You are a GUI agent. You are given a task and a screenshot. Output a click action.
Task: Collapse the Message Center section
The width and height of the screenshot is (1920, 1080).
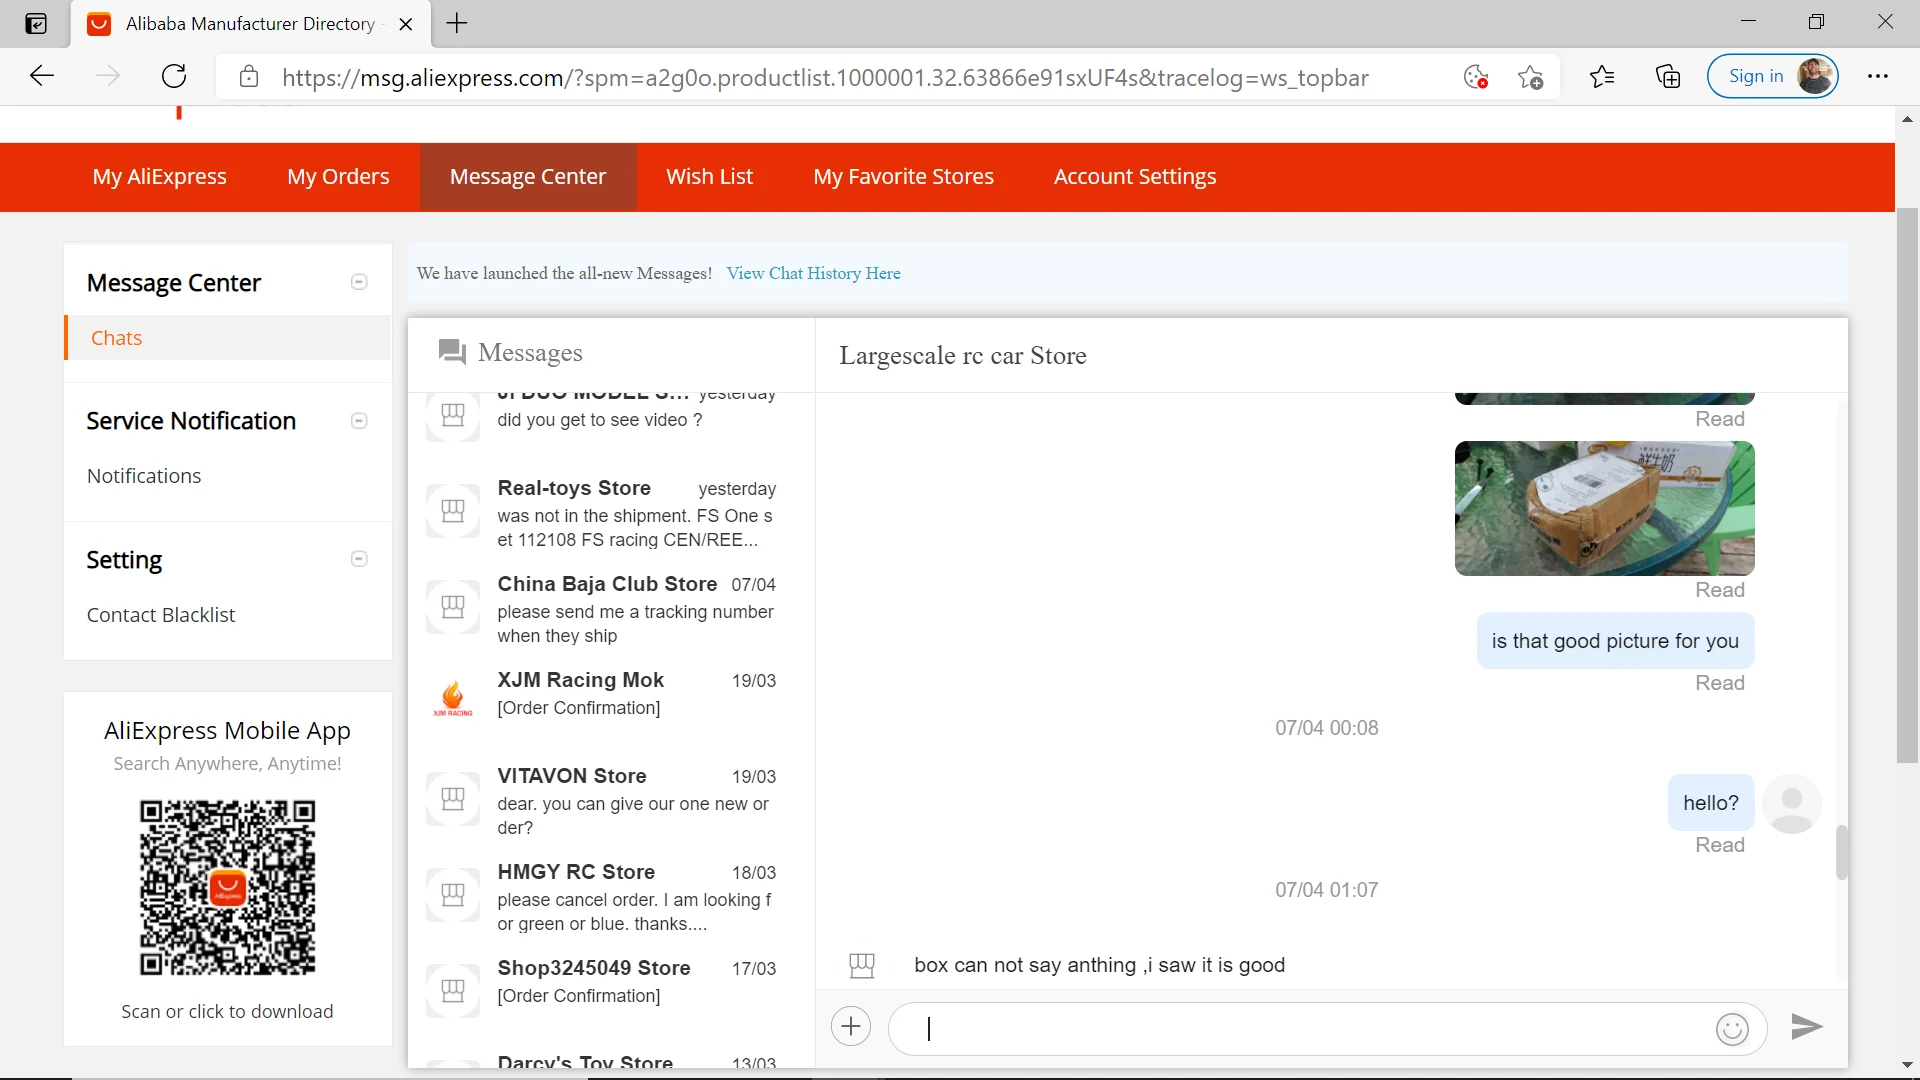point(359,282)
